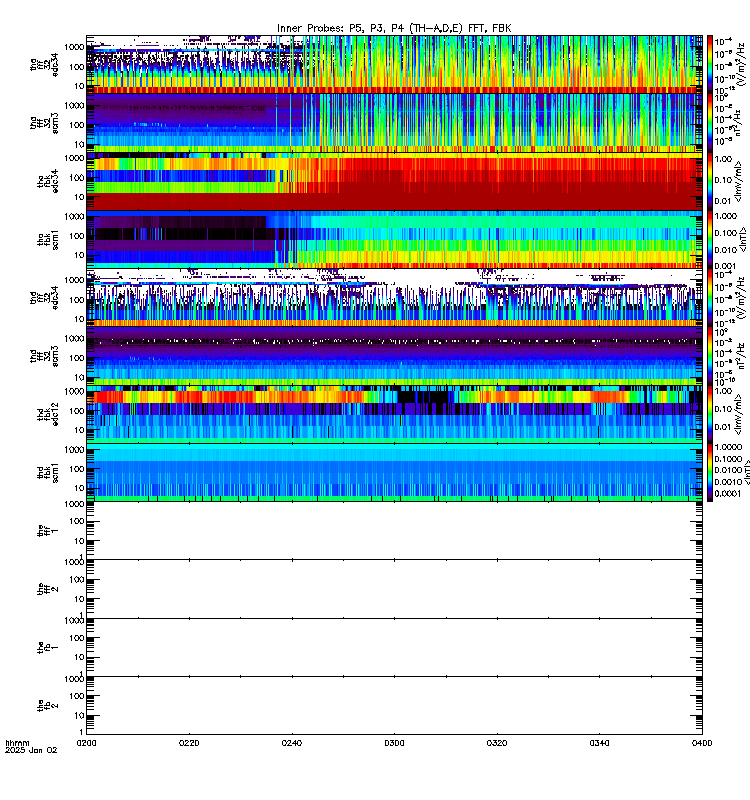Click inside the thd fbk scm1 panel
This screenshot has width=750, height=800.
394,472
